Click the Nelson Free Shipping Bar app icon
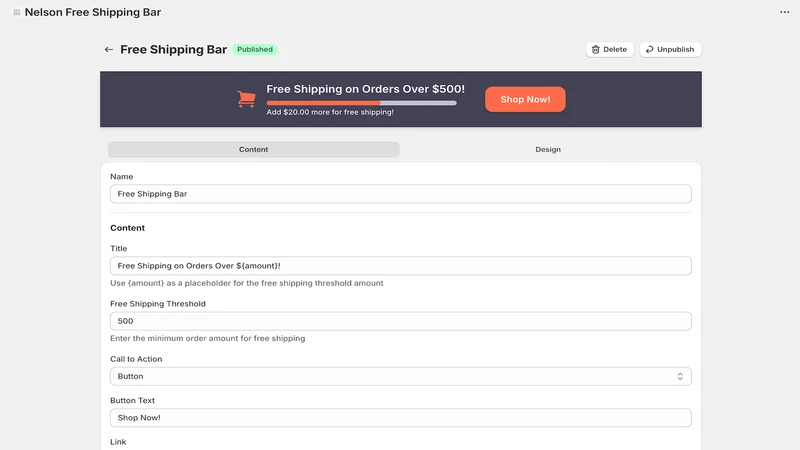800x450 pixels. [x=17, y=12]
